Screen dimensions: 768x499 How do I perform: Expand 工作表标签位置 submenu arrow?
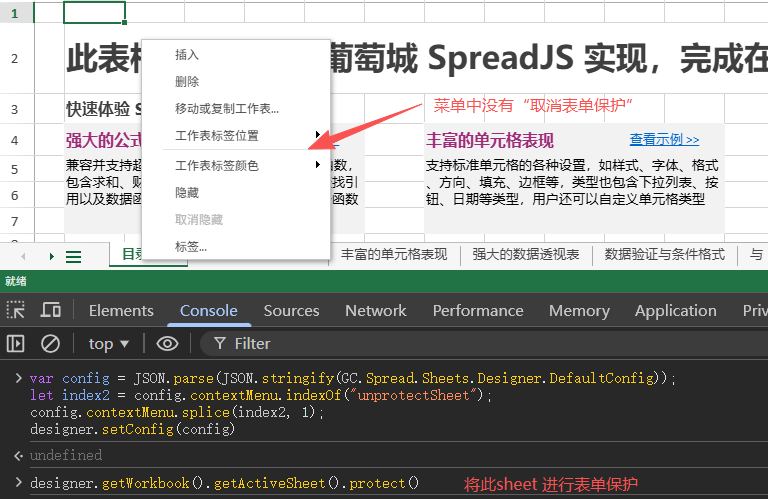pos(317,135)
